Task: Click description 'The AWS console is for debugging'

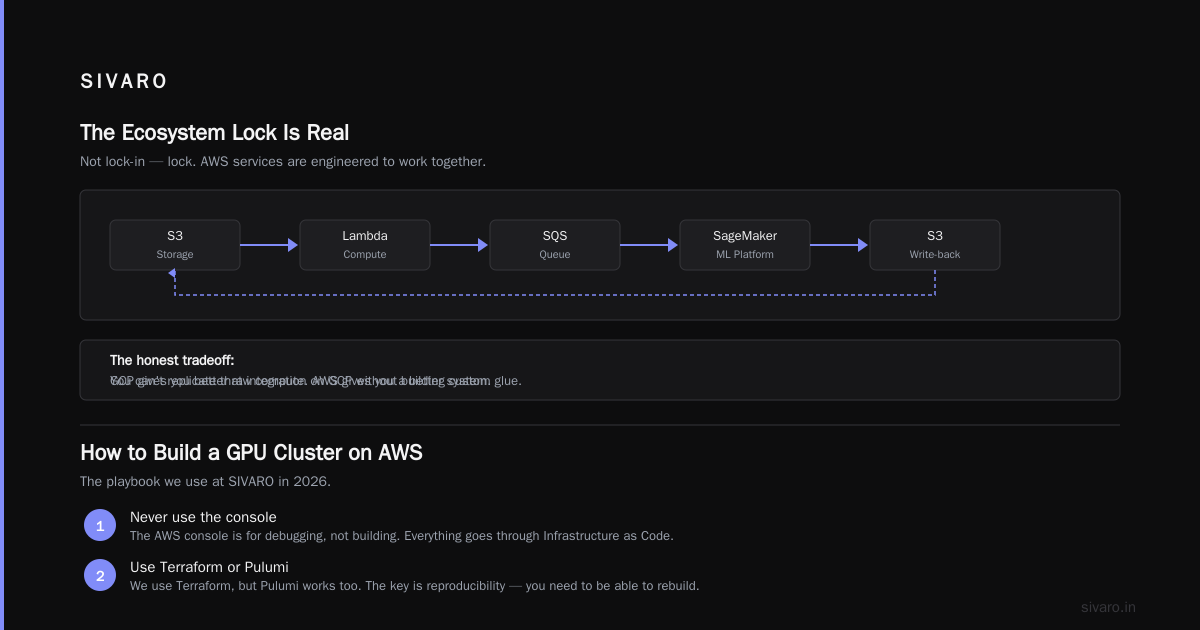Action: 402,536
